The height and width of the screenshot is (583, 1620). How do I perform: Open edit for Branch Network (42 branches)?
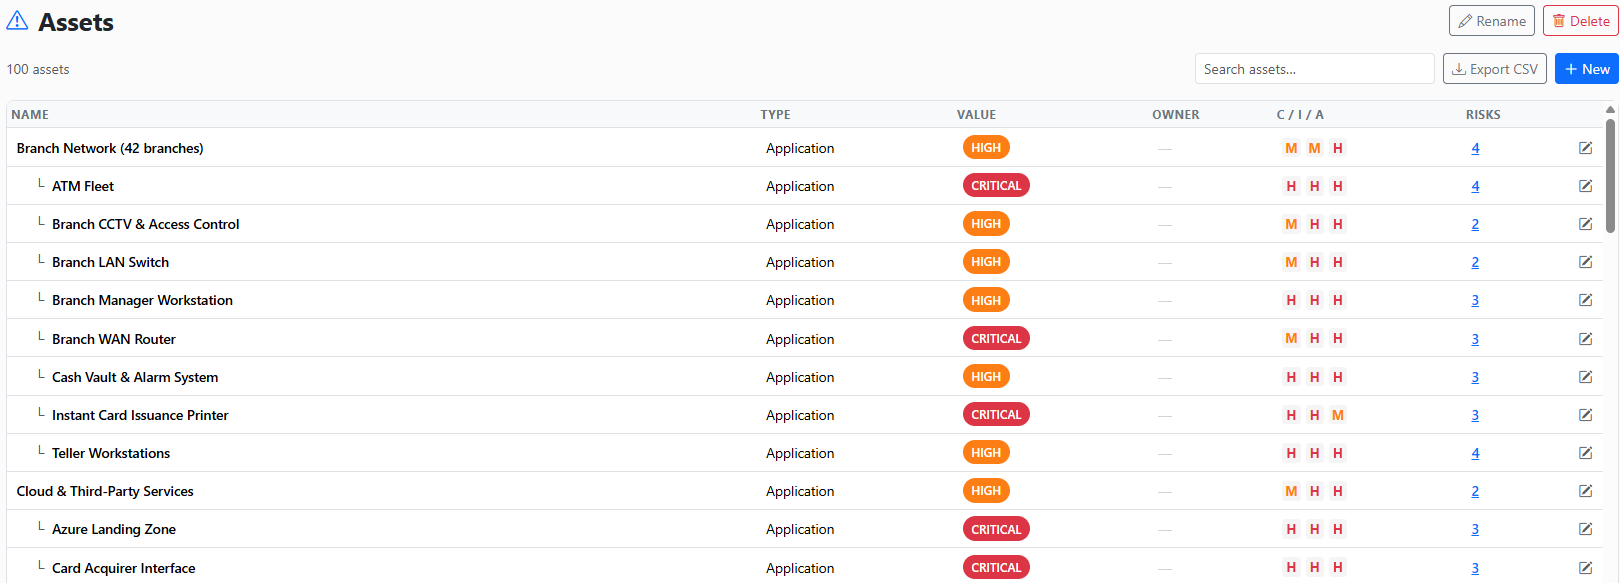click(1585, 148)
